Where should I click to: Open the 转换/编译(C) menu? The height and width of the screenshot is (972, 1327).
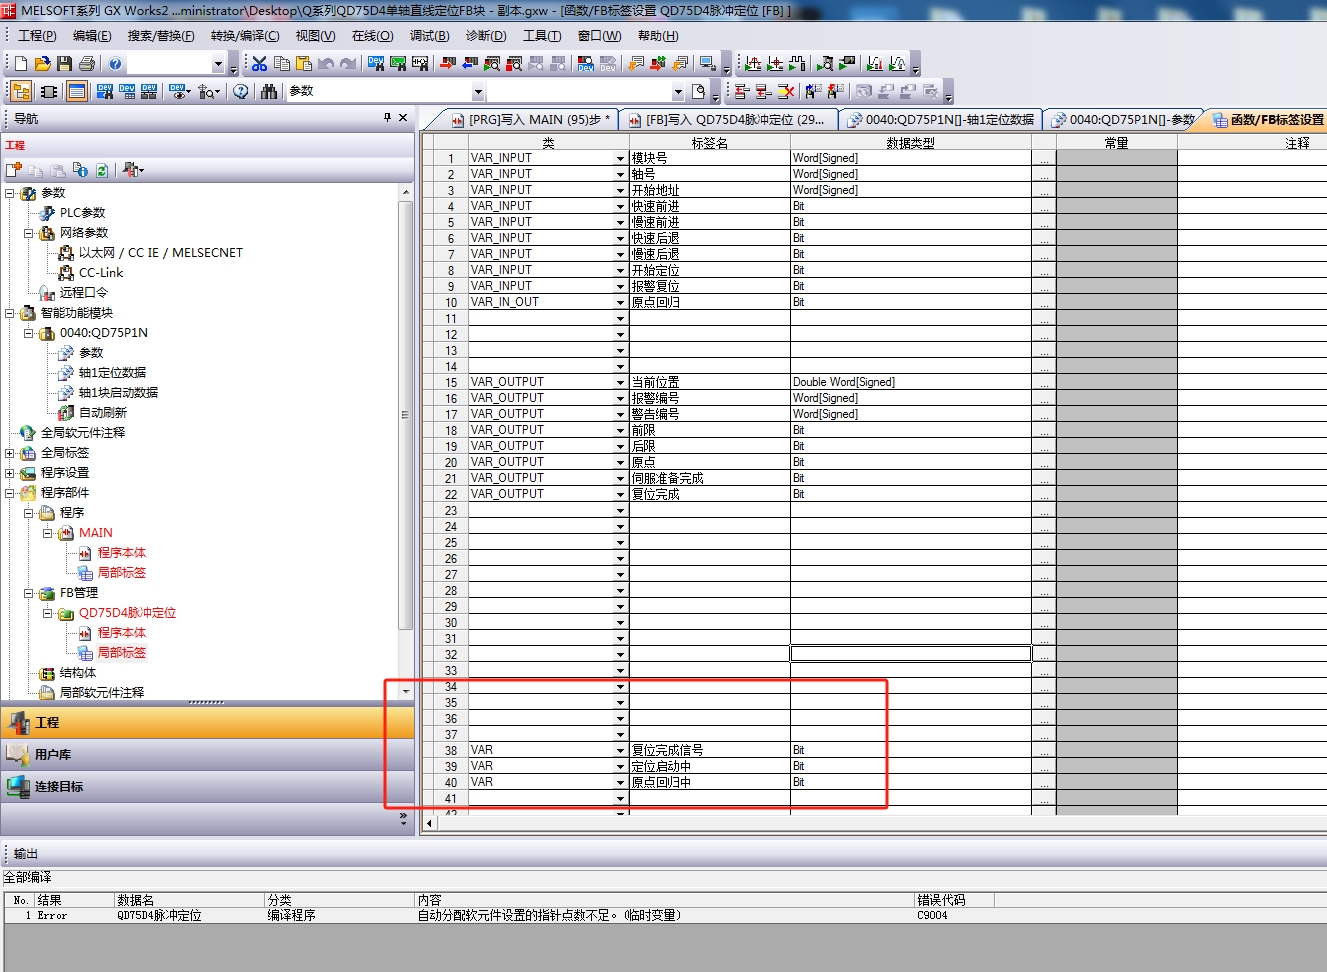point(244,36)
